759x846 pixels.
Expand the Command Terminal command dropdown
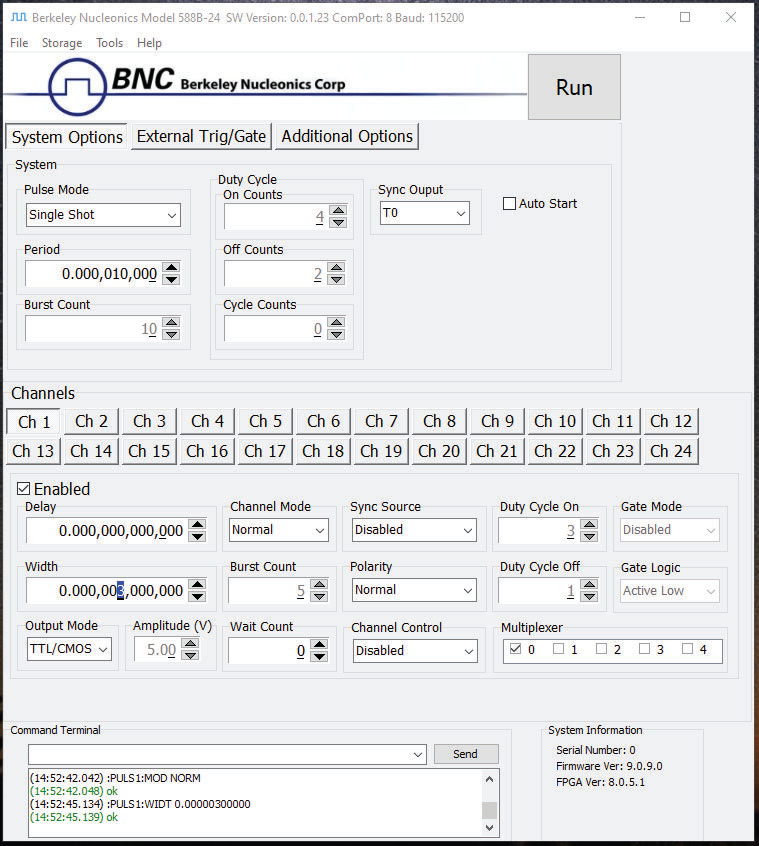418,754
